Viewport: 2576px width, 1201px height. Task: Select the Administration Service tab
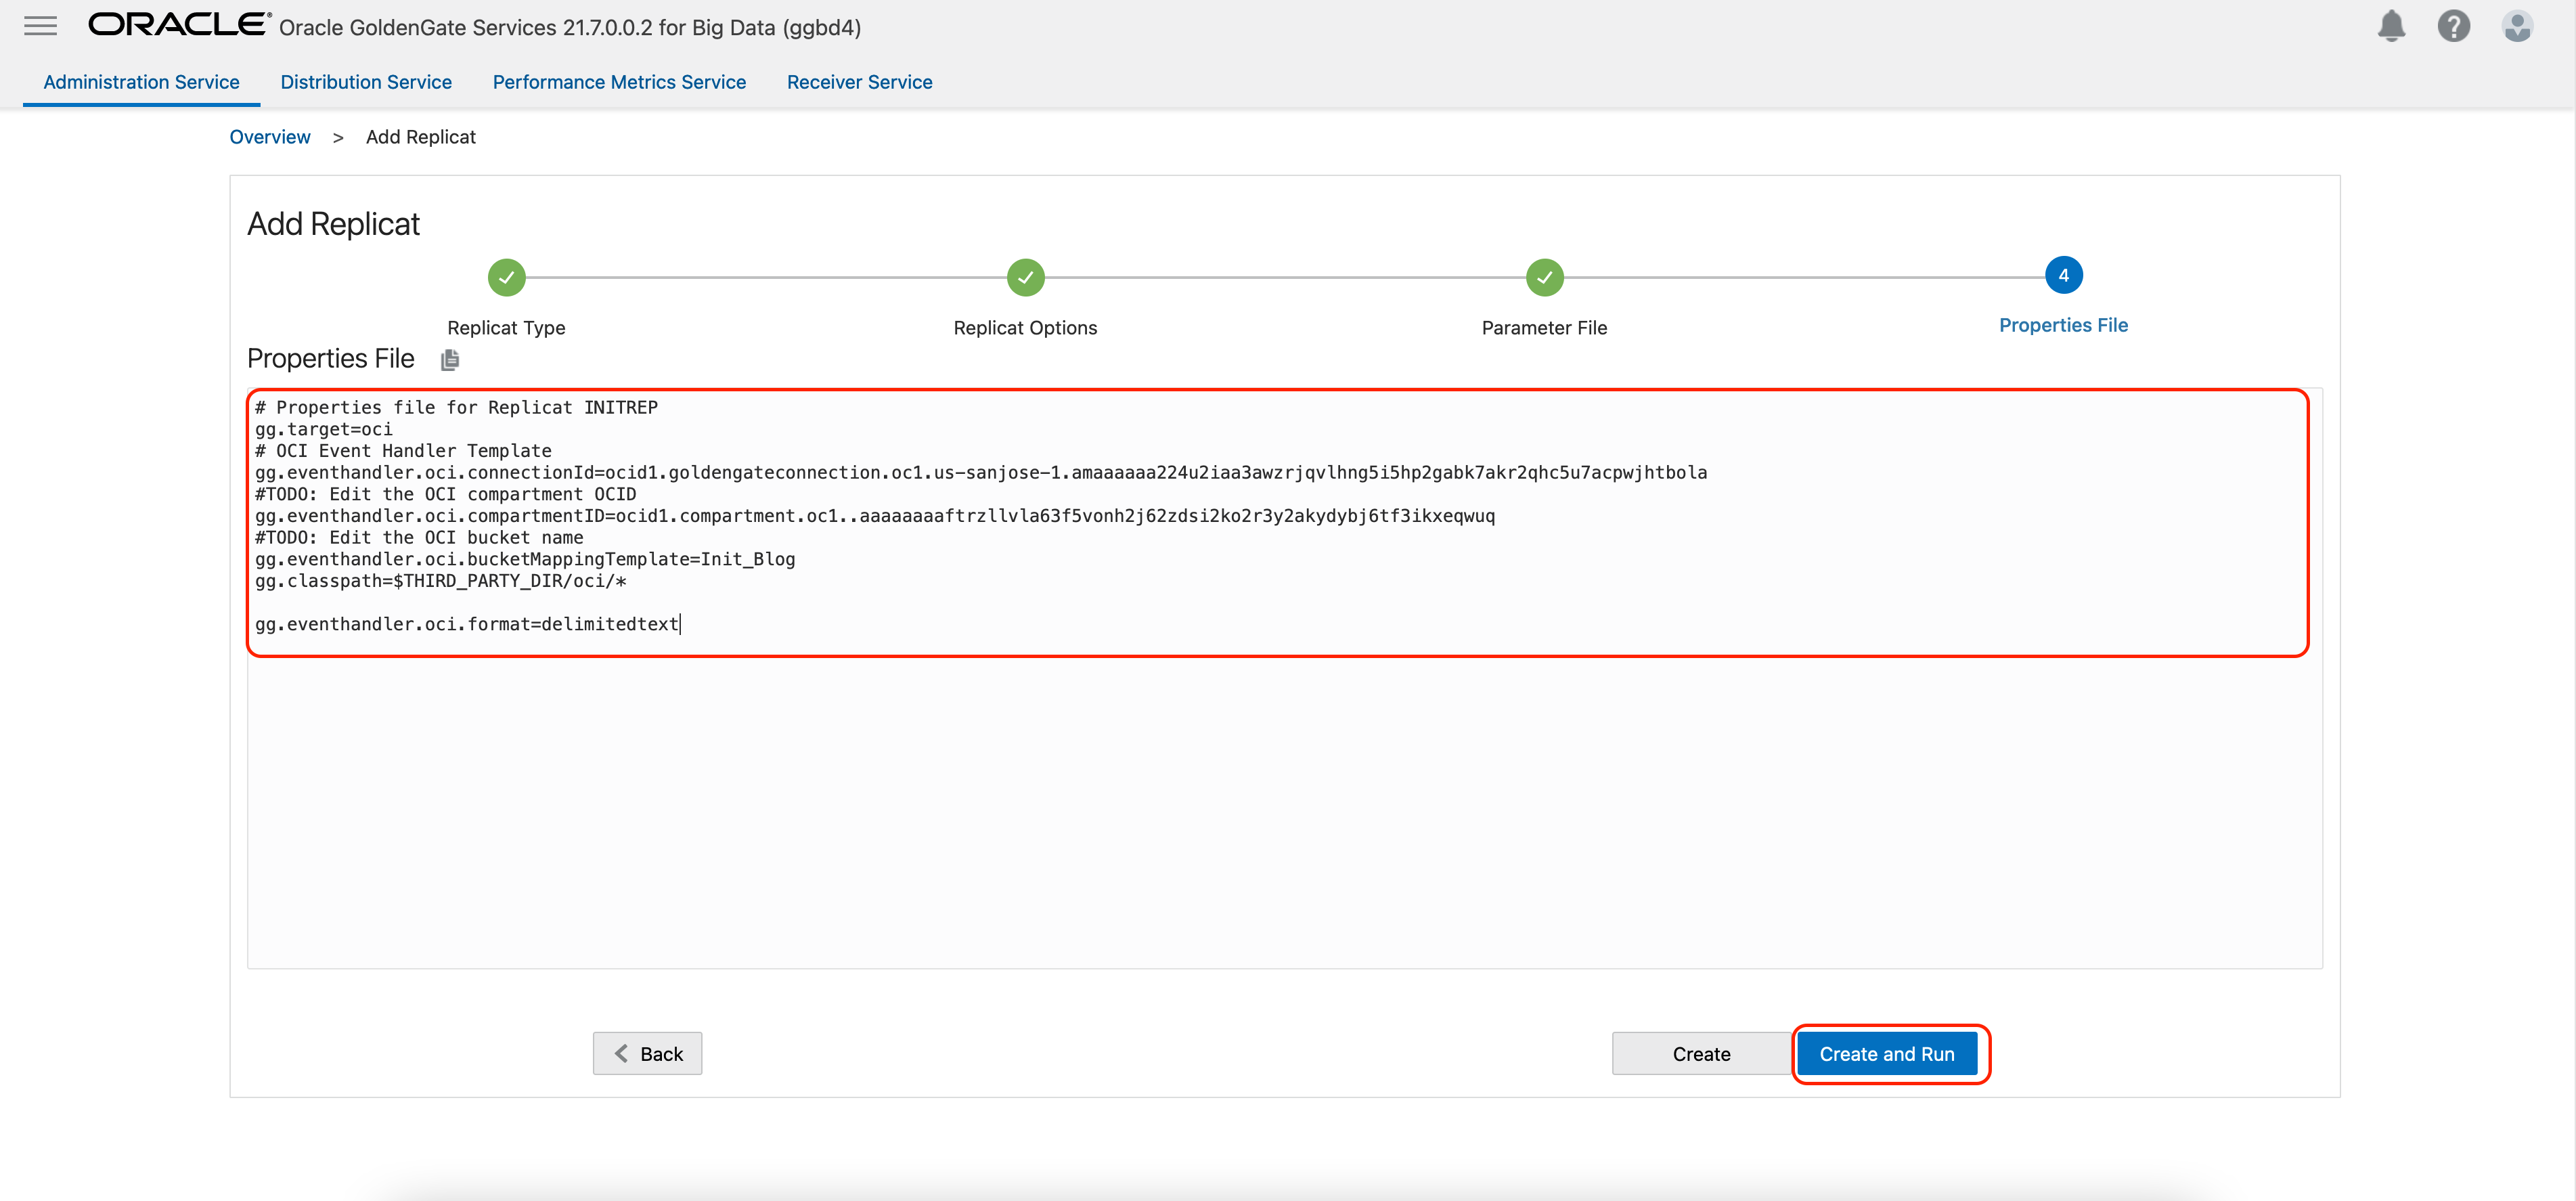(x=140, y=82)
